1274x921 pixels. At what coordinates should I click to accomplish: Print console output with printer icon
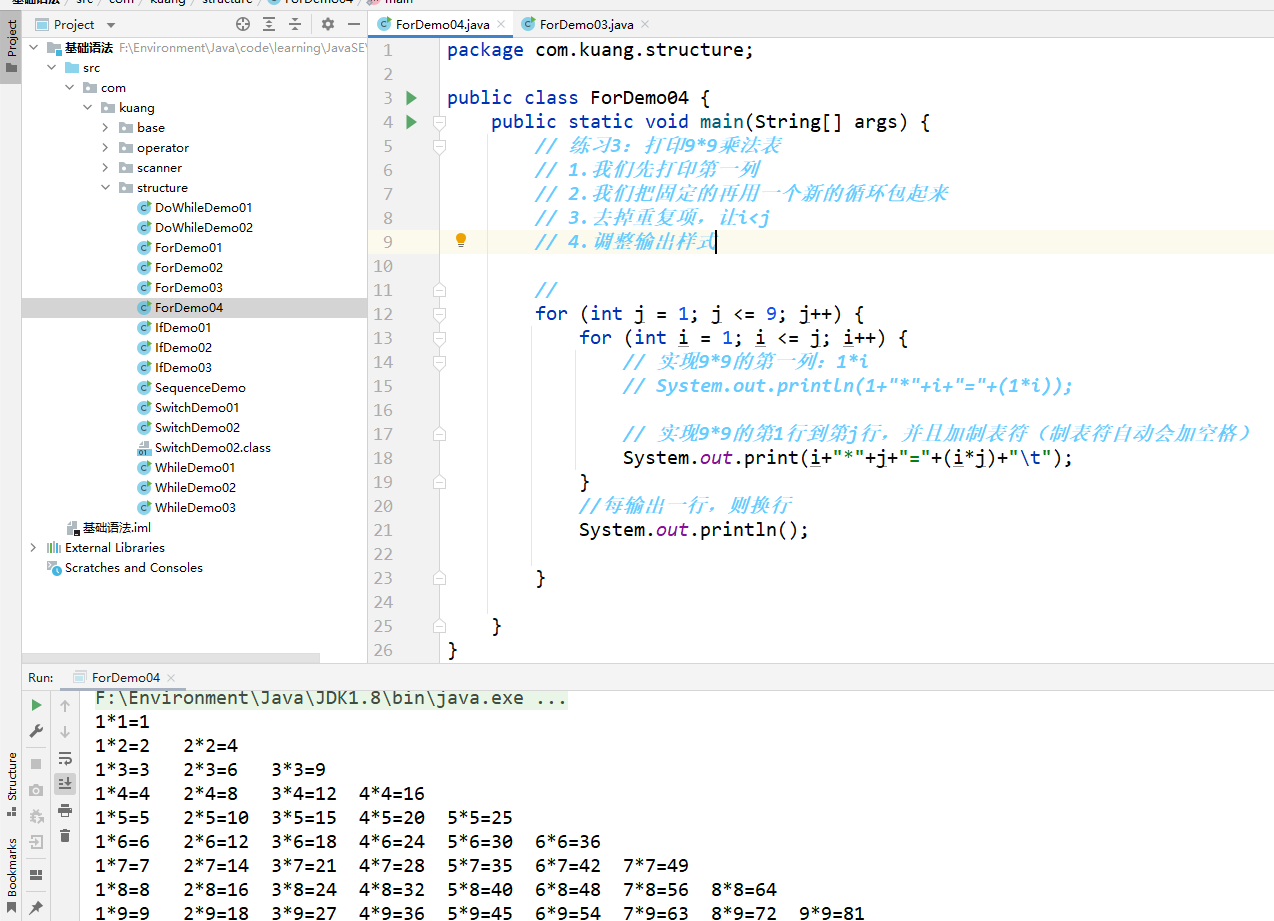[x=65, y=810]
